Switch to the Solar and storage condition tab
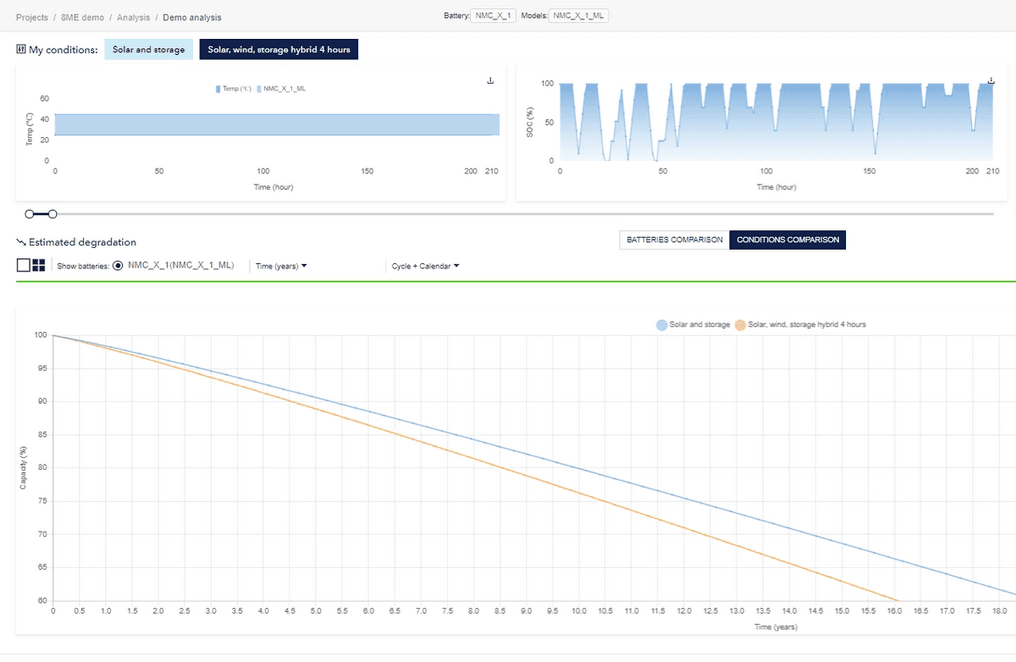 click(148, 48)
